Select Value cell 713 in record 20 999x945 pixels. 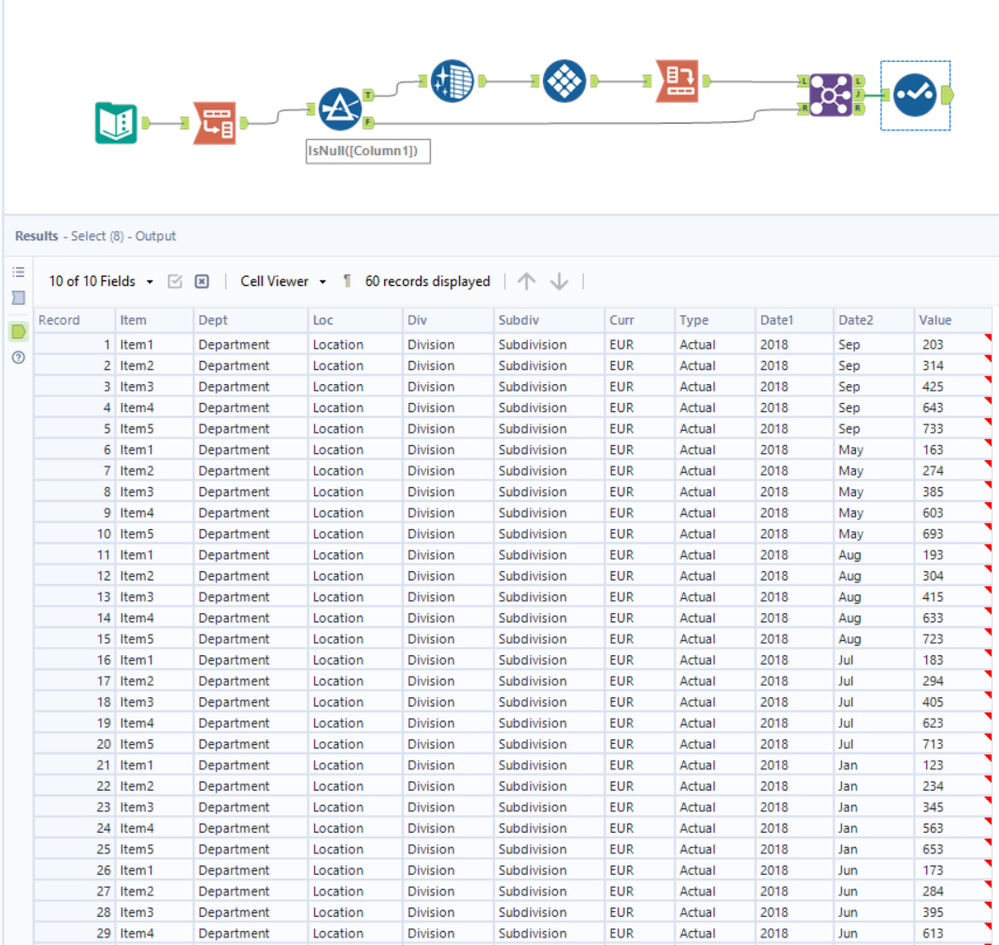952,744
